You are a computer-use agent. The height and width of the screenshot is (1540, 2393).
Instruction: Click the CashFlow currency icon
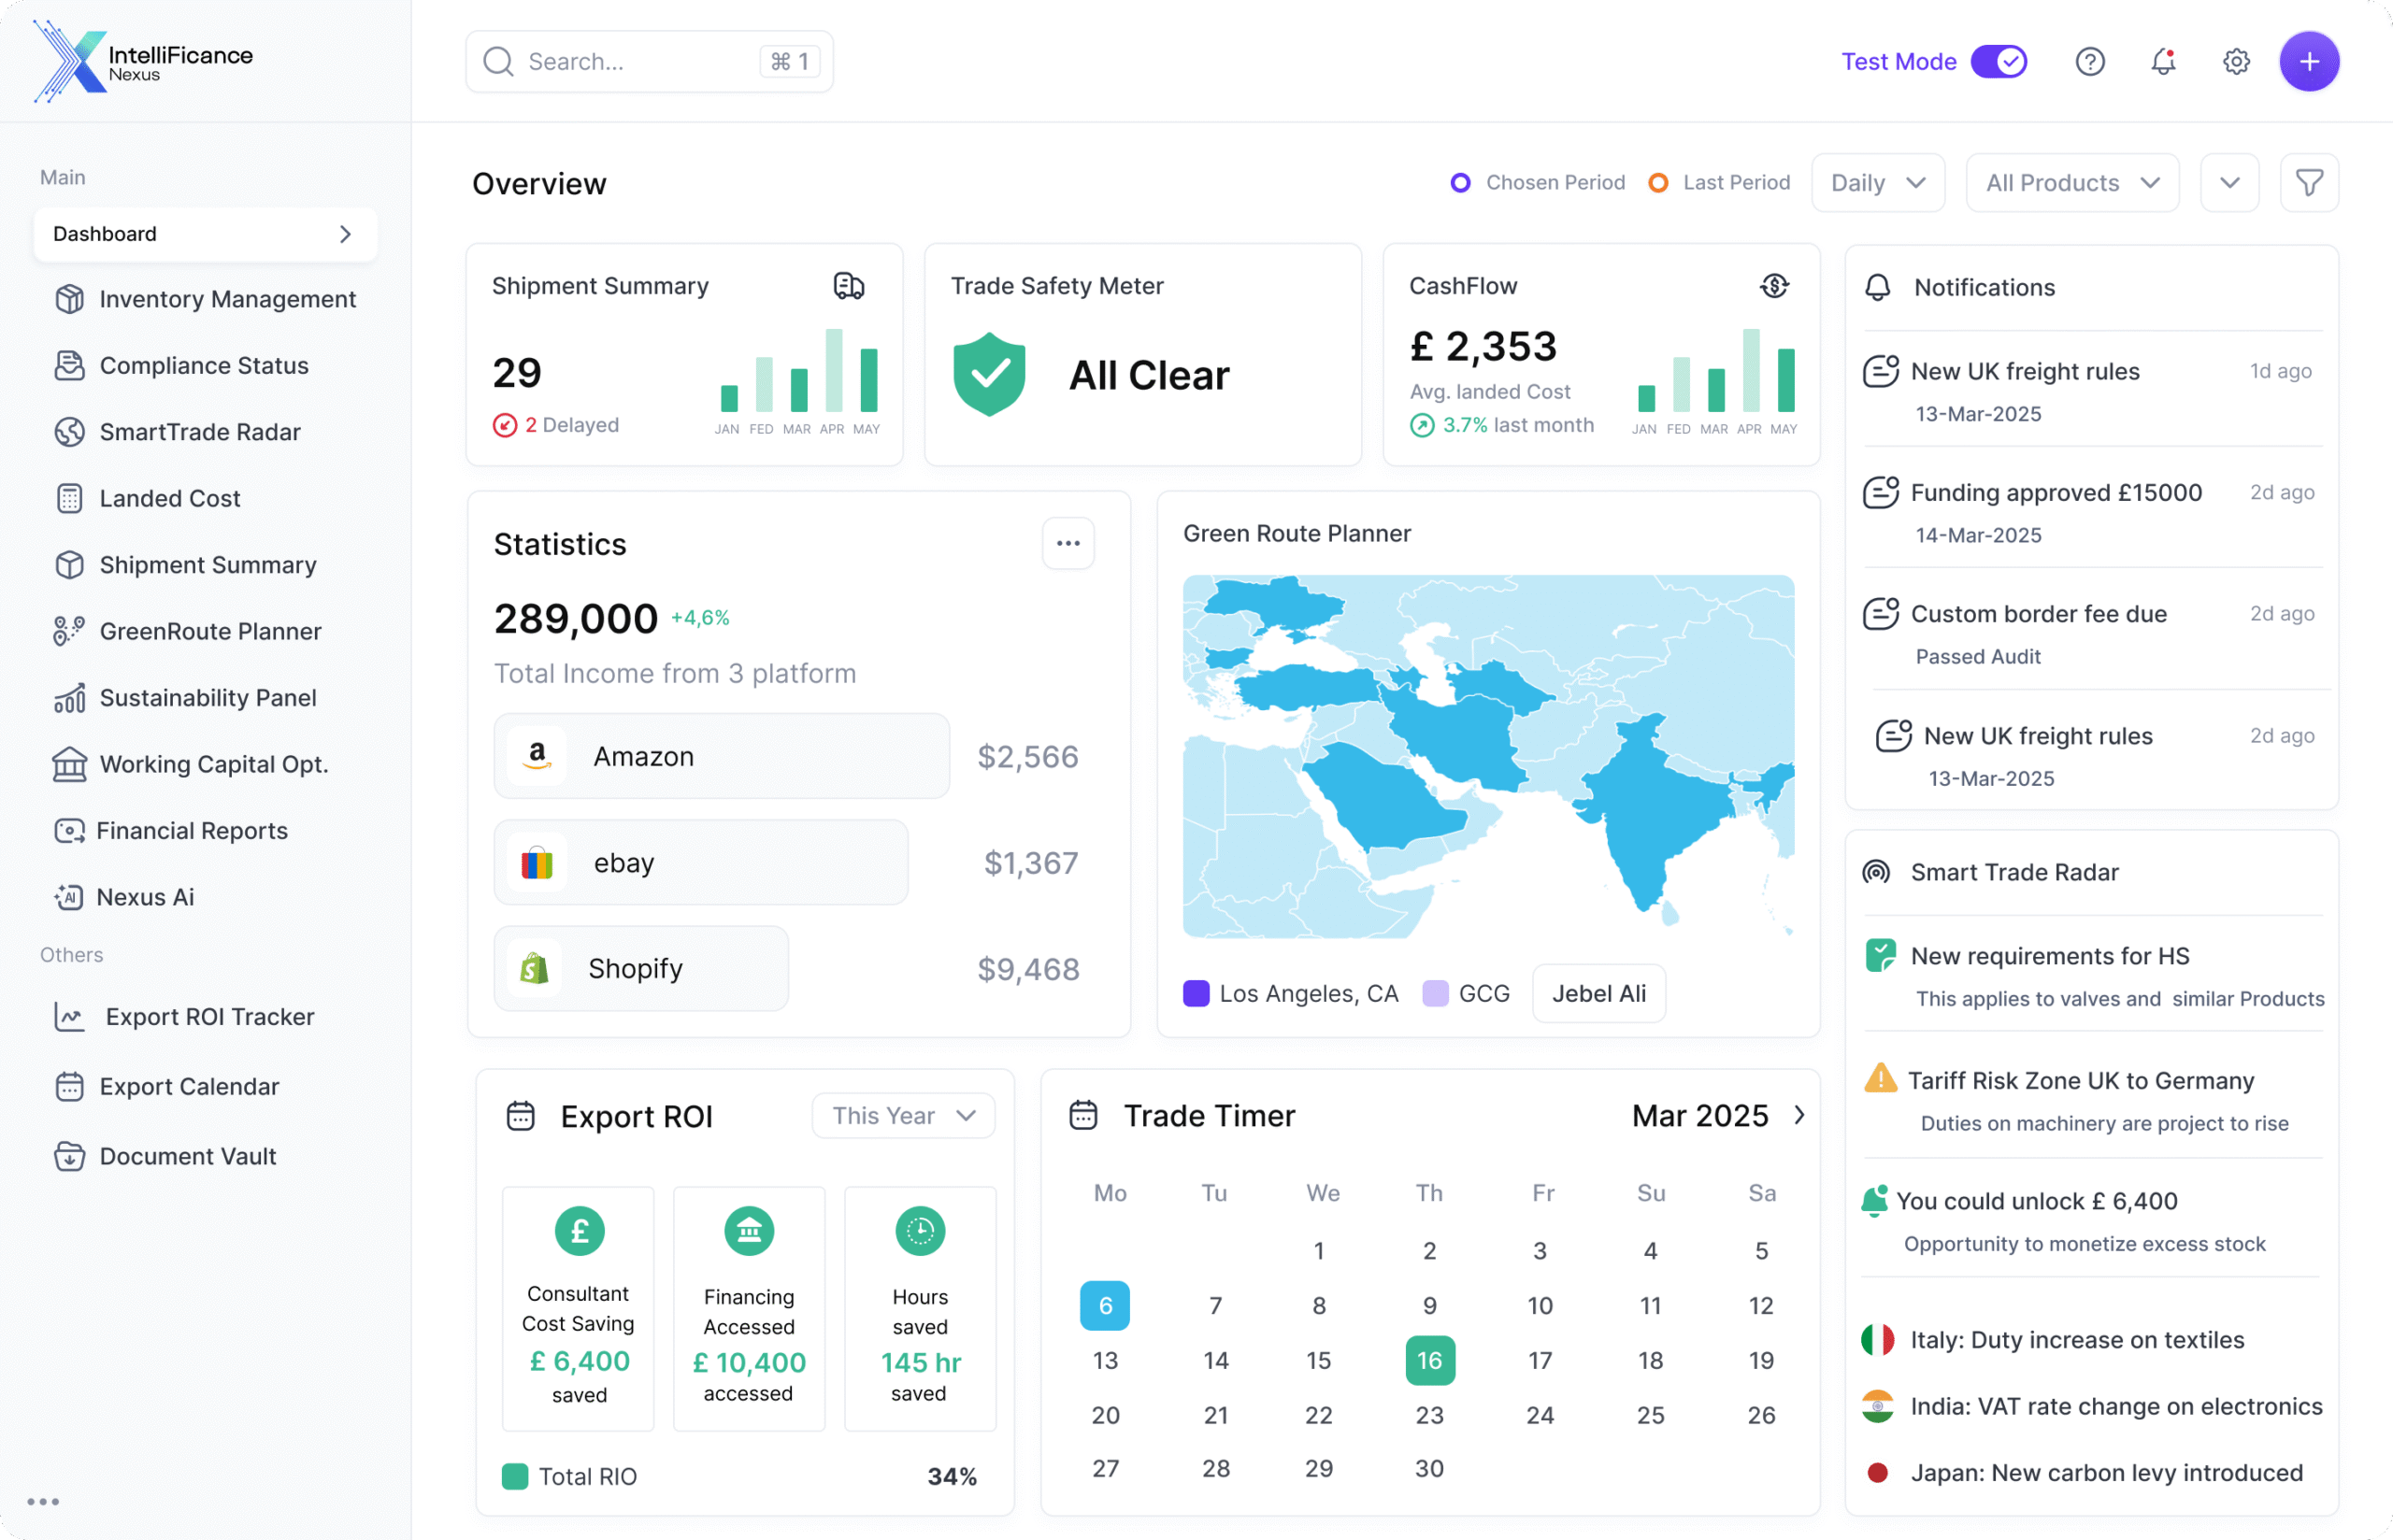[1774, 286]
